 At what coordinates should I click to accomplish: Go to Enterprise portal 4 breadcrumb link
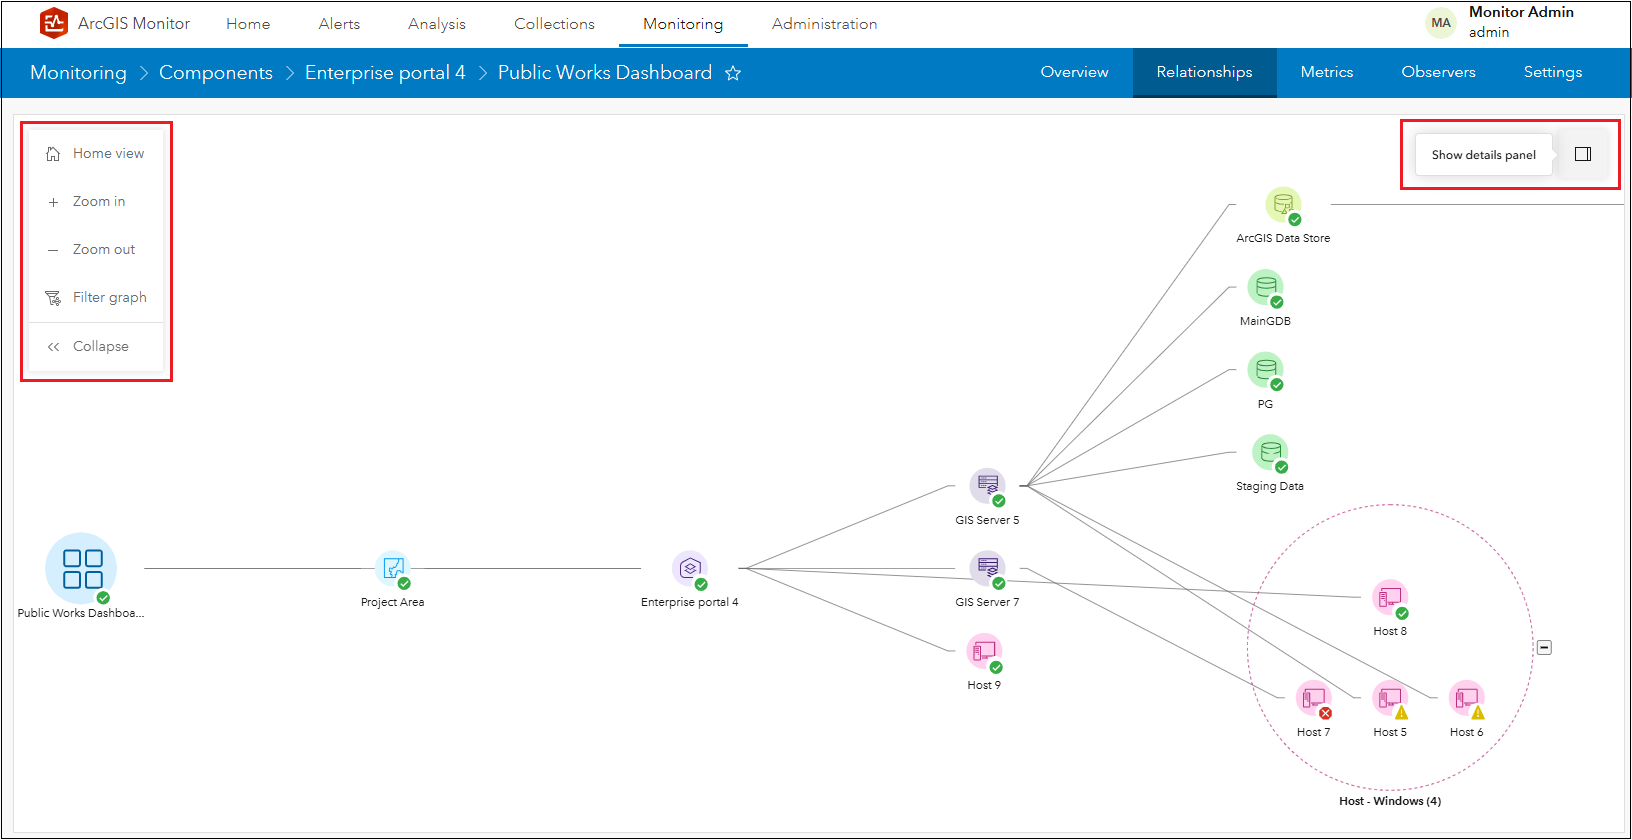385,73
